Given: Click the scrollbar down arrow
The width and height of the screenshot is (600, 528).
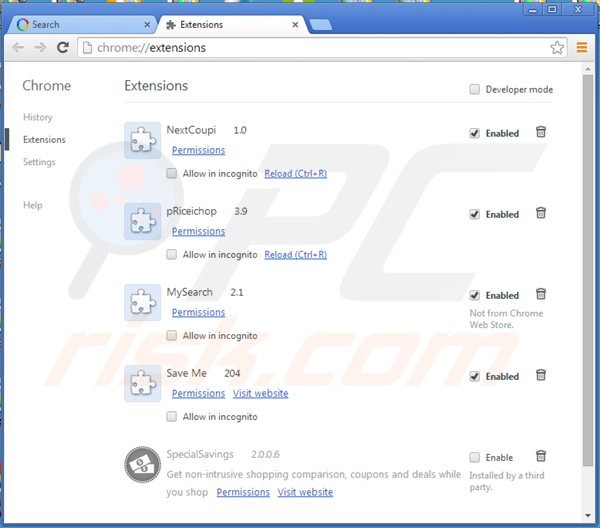Looking at the screenshot, I should click(x=588, y=515).
